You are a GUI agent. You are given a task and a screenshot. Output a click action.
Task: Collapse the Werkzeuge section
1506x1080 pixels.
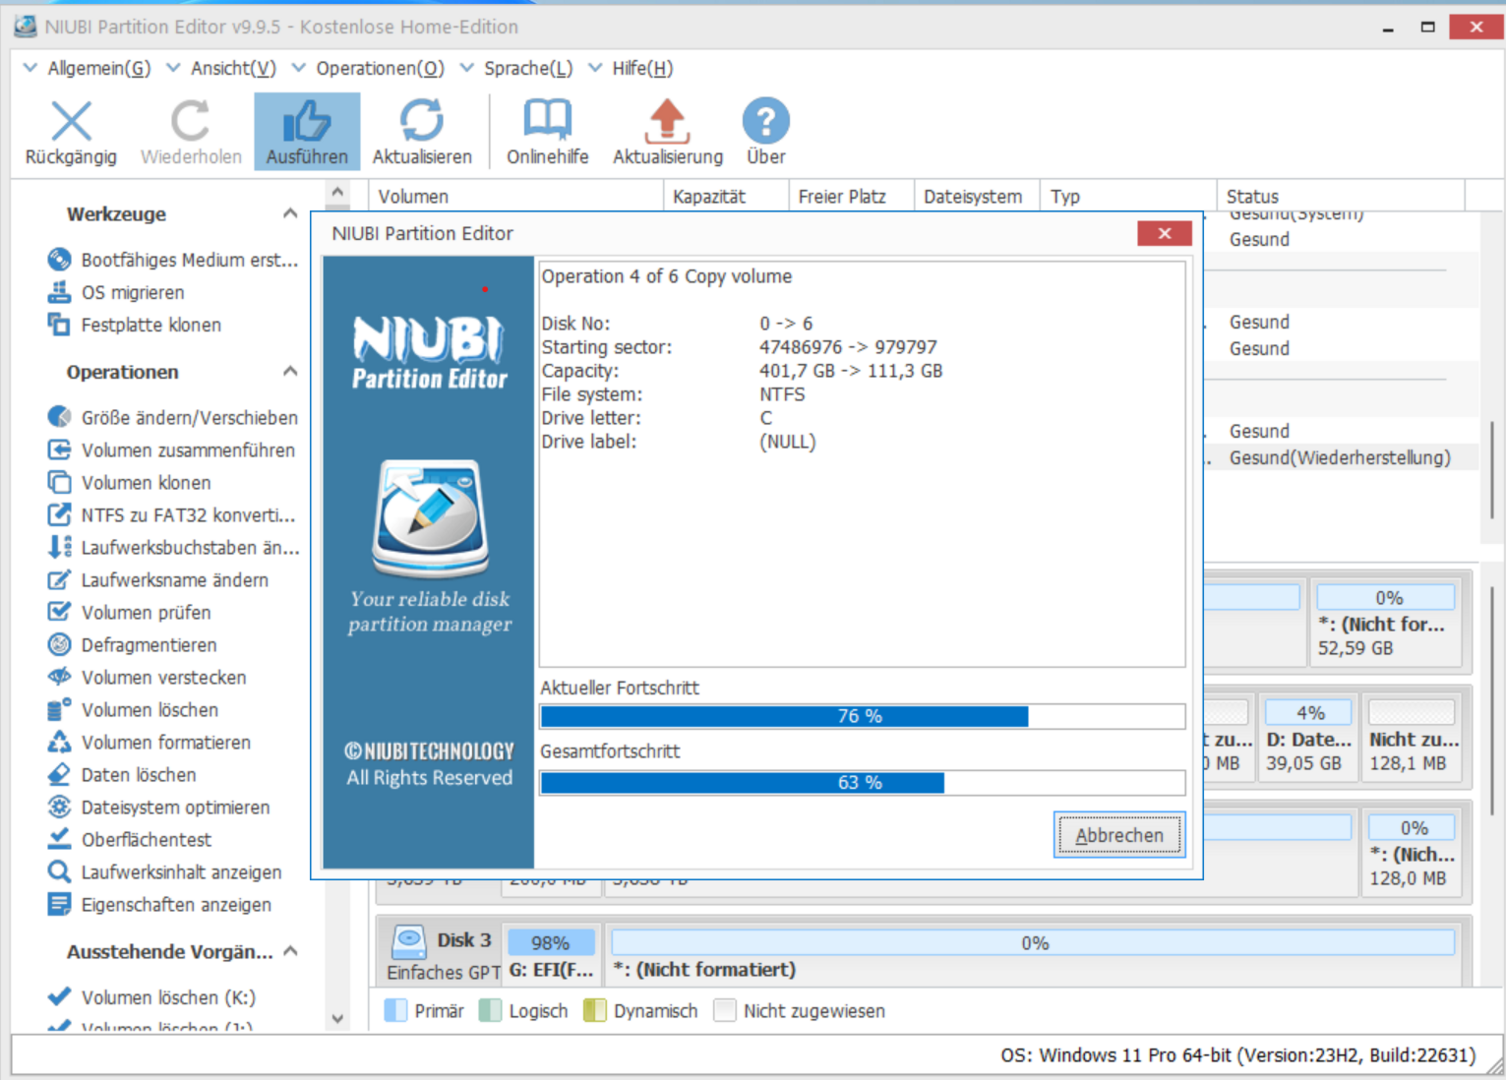click(290, 213)
